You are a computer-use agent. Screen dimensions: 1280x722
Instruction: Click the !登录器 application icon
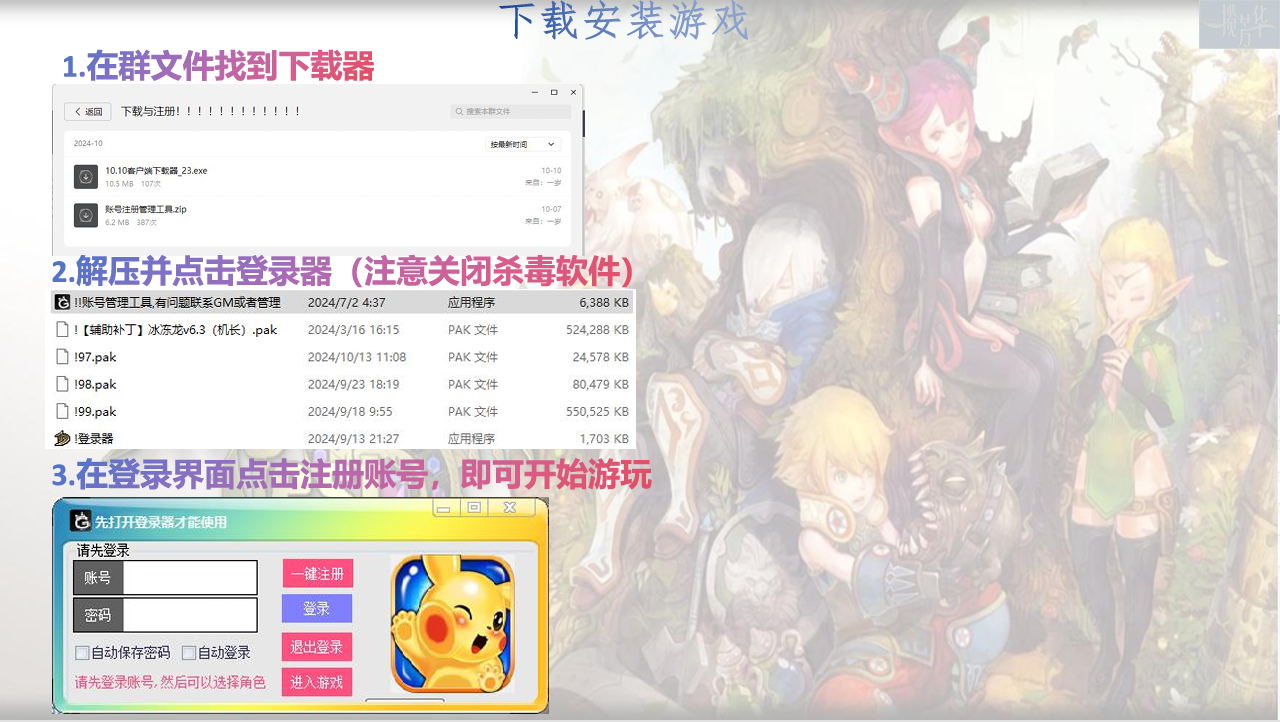(62, 438)
